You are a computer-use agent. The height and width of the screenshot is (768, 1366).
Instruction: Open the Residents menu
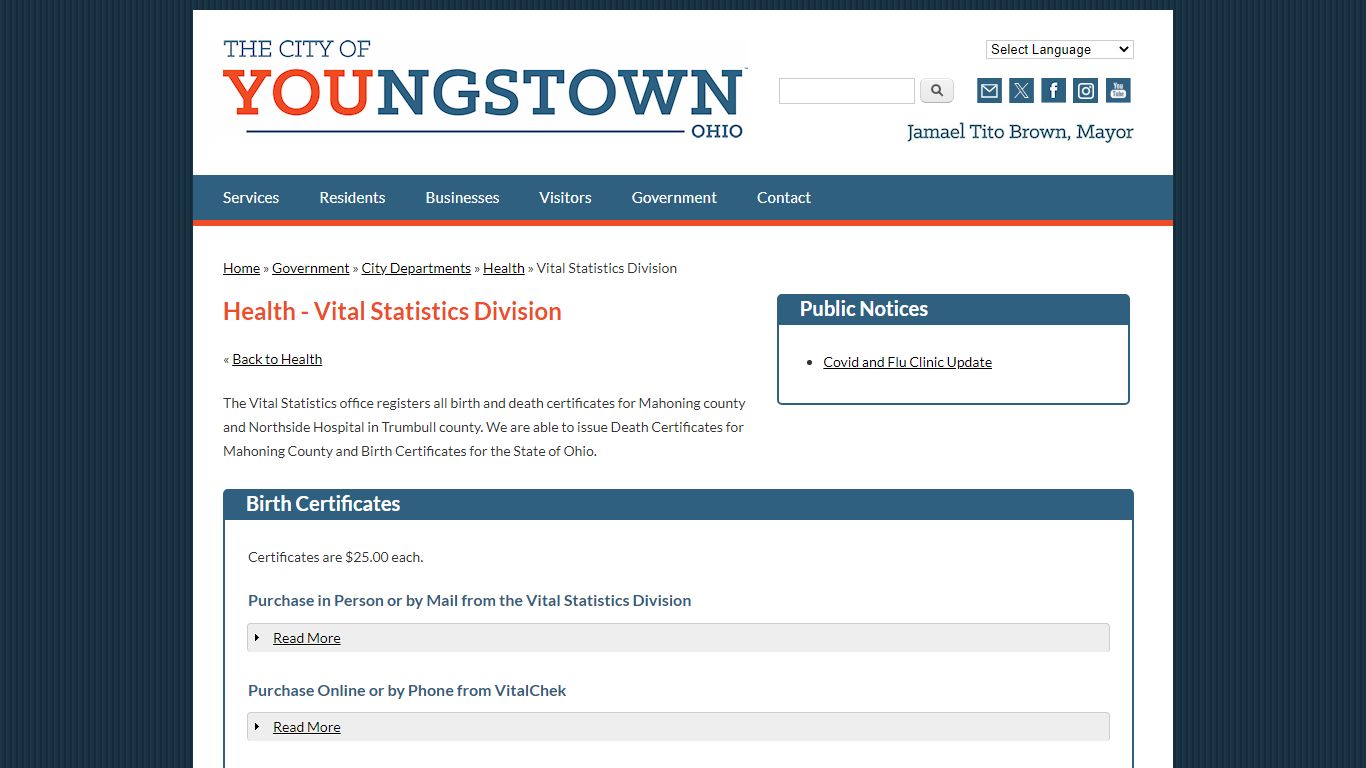[352, 198]
